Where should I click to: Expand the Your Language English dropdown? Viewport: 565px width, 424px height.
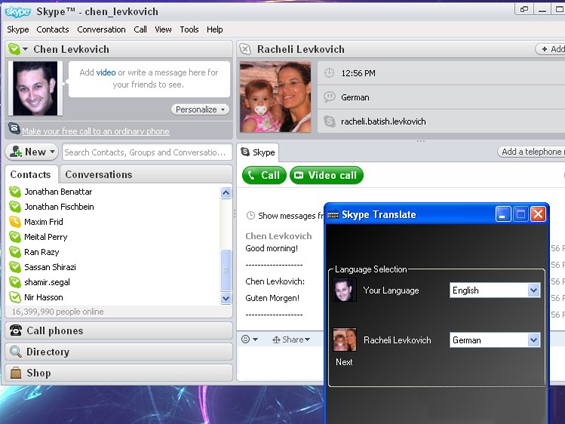(534, 290)
